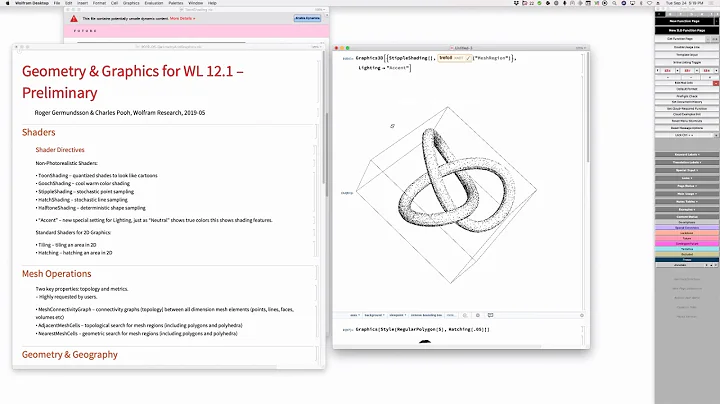Click the StippleShading bullet line
Image resolution: width=720 pixels, height=404 pixels.
click(x=85, y=191)
